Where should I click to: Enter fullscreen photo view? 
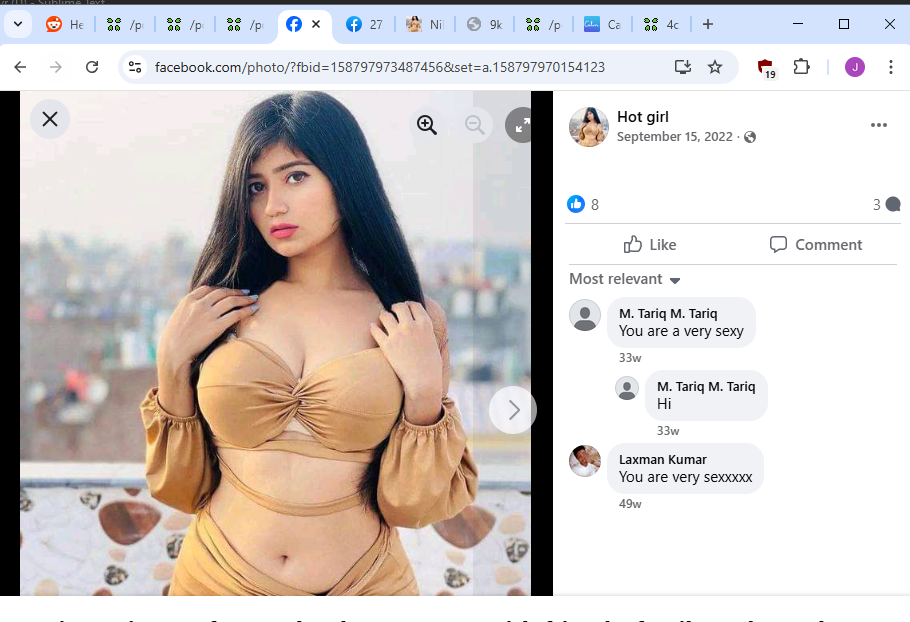[520, 125]
